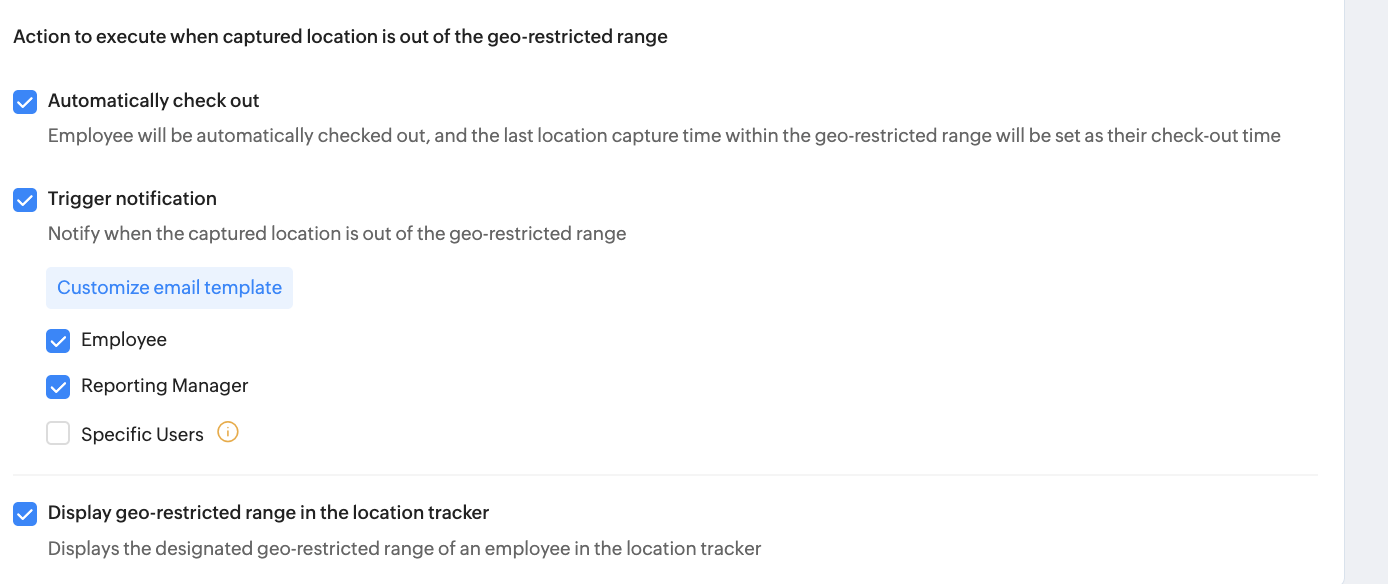Select the Employee label text
1388x584 pixels.
pyautogui.click(x=124, y=340)
